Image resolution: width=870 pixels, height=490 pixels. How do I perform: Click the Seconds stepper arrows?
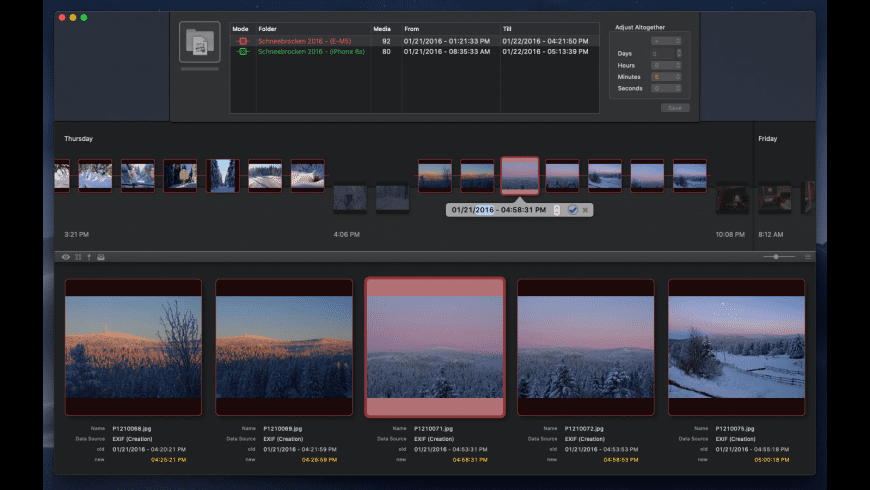(x=679, y=88)
